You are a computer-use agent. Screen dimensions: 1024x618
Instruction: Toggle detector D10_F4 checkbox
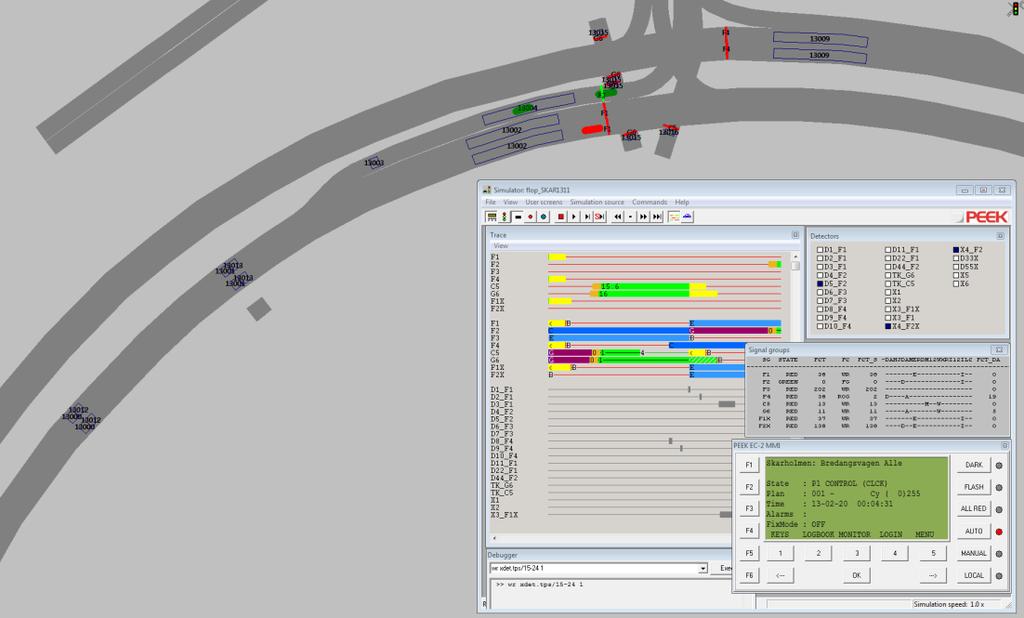(x=820, y=326)
